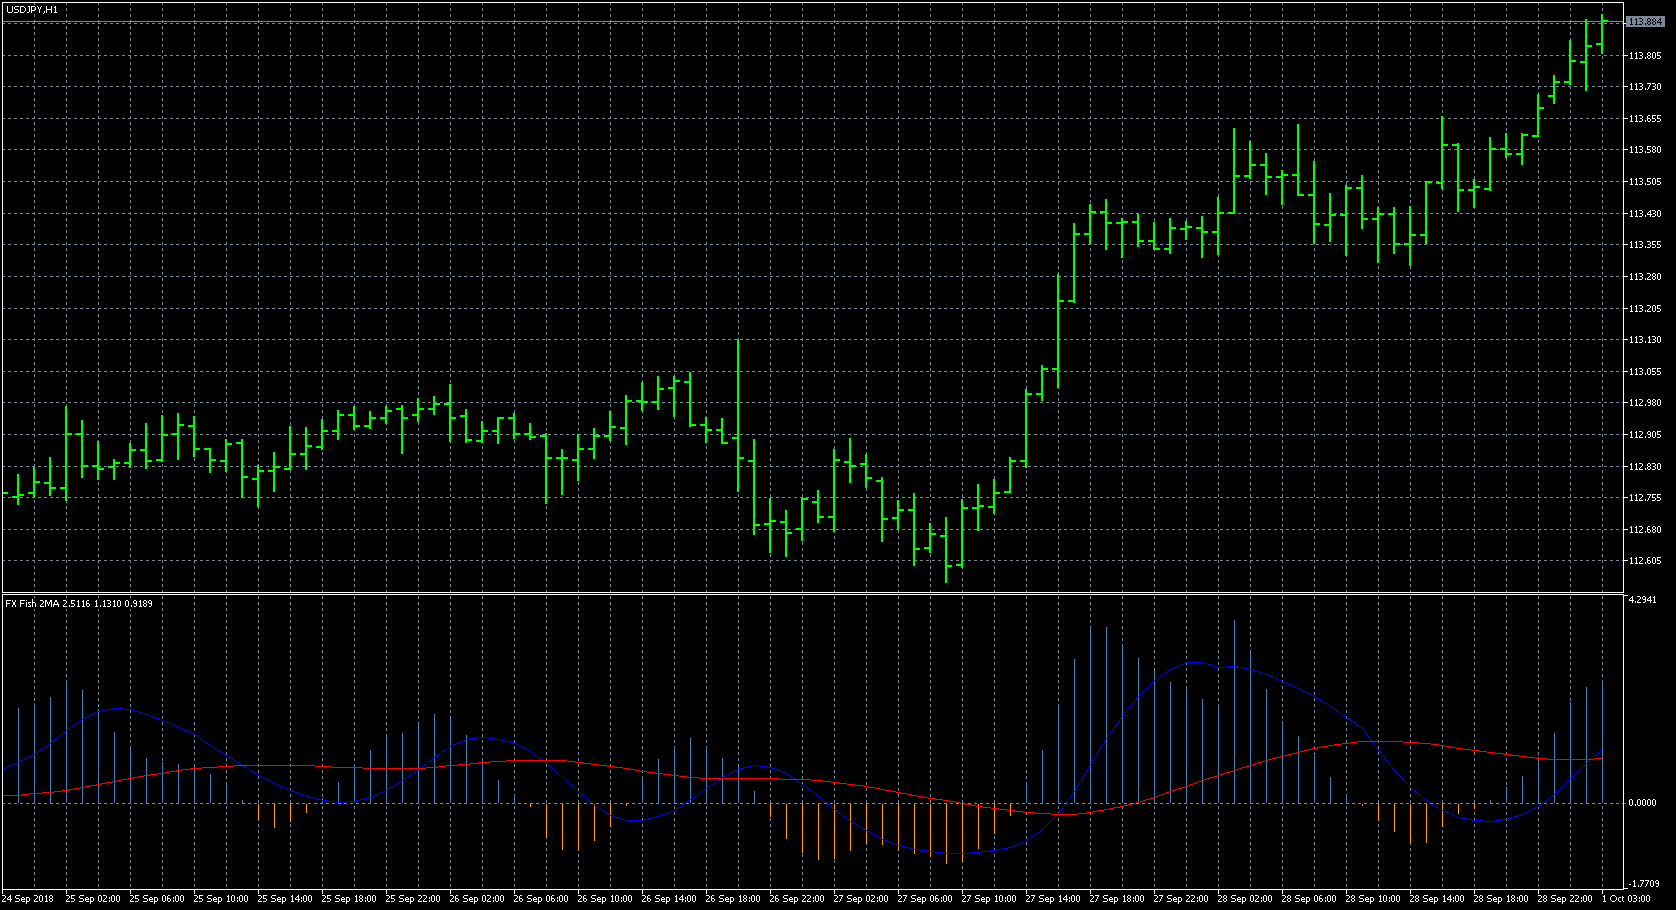
Task: Click the current price tag 113.884
Action: point(1645,22)
